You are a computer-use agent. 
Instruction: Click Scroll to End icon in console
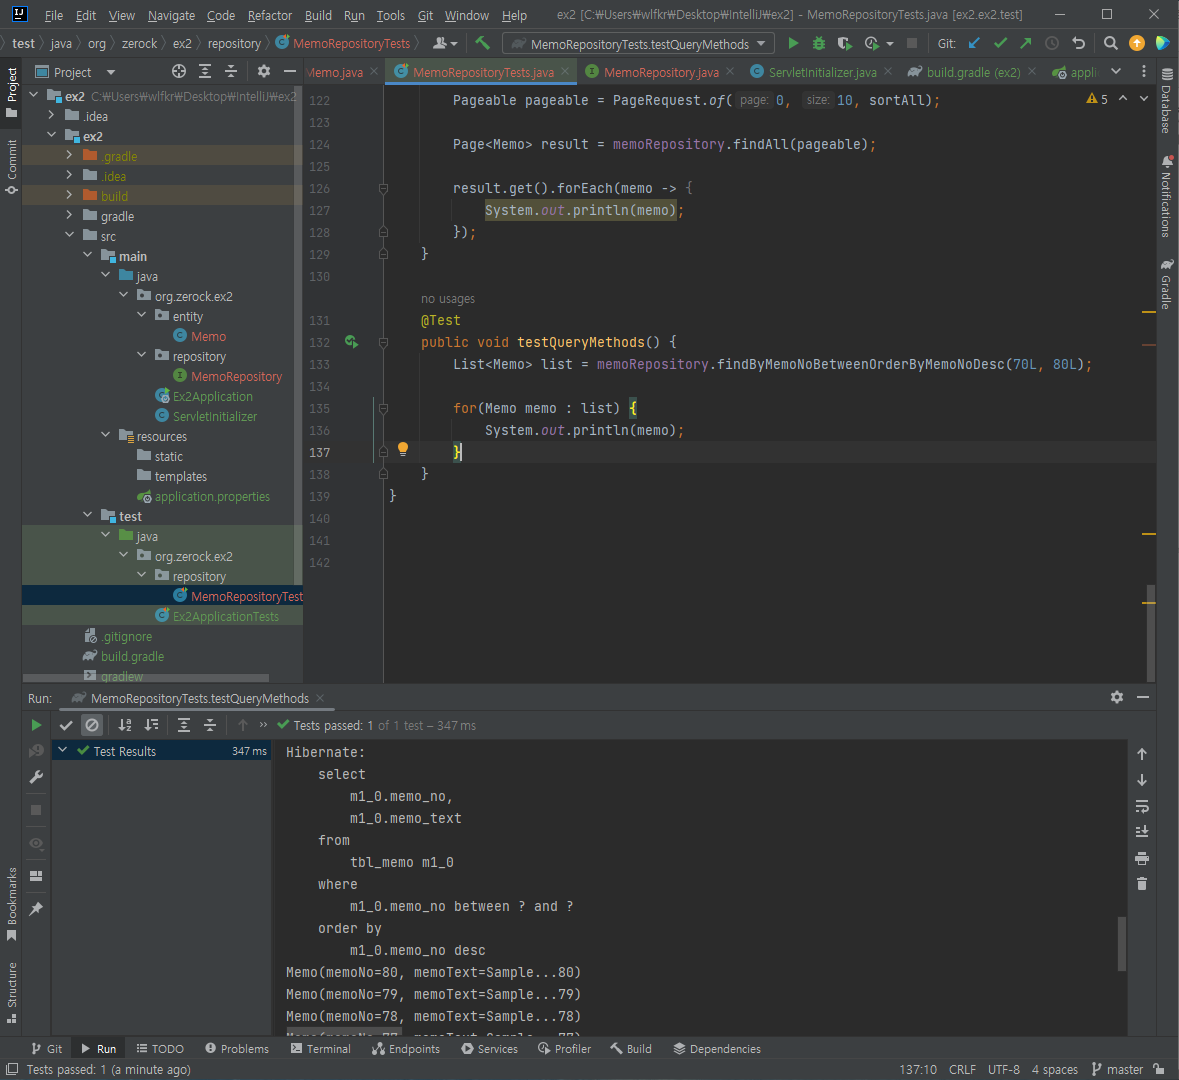point(1141,832)
